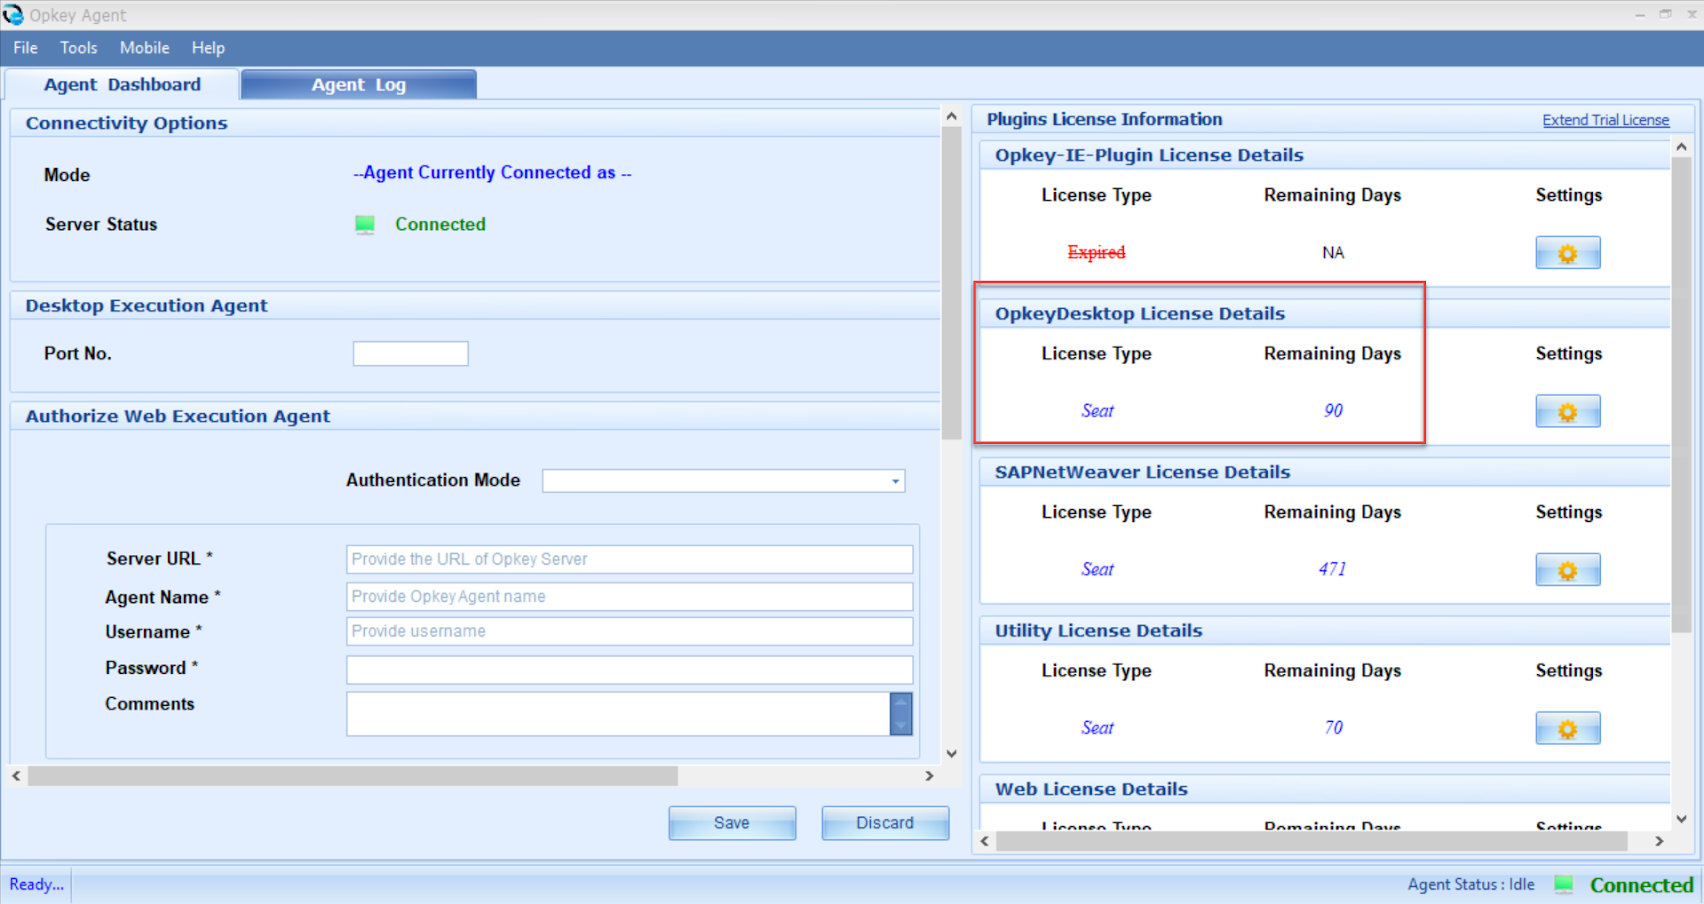Expand the Authentication Mode dropdown
Image resolution: width=1704 pixels, height=904 pixels.
coord(895,481)
